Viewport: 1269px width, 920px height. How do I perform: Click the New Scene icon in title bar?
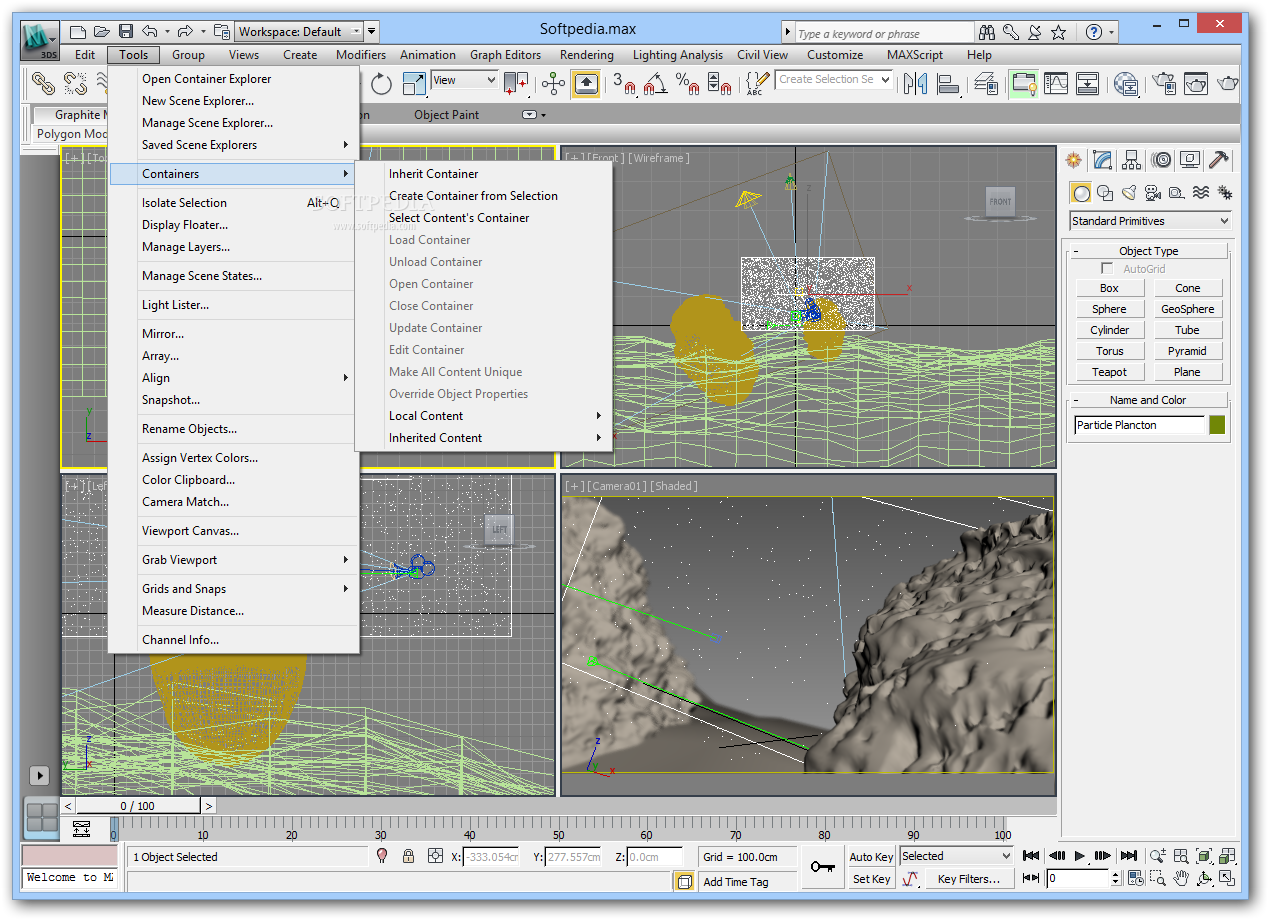pyautogui.click(x=79, y=32)
